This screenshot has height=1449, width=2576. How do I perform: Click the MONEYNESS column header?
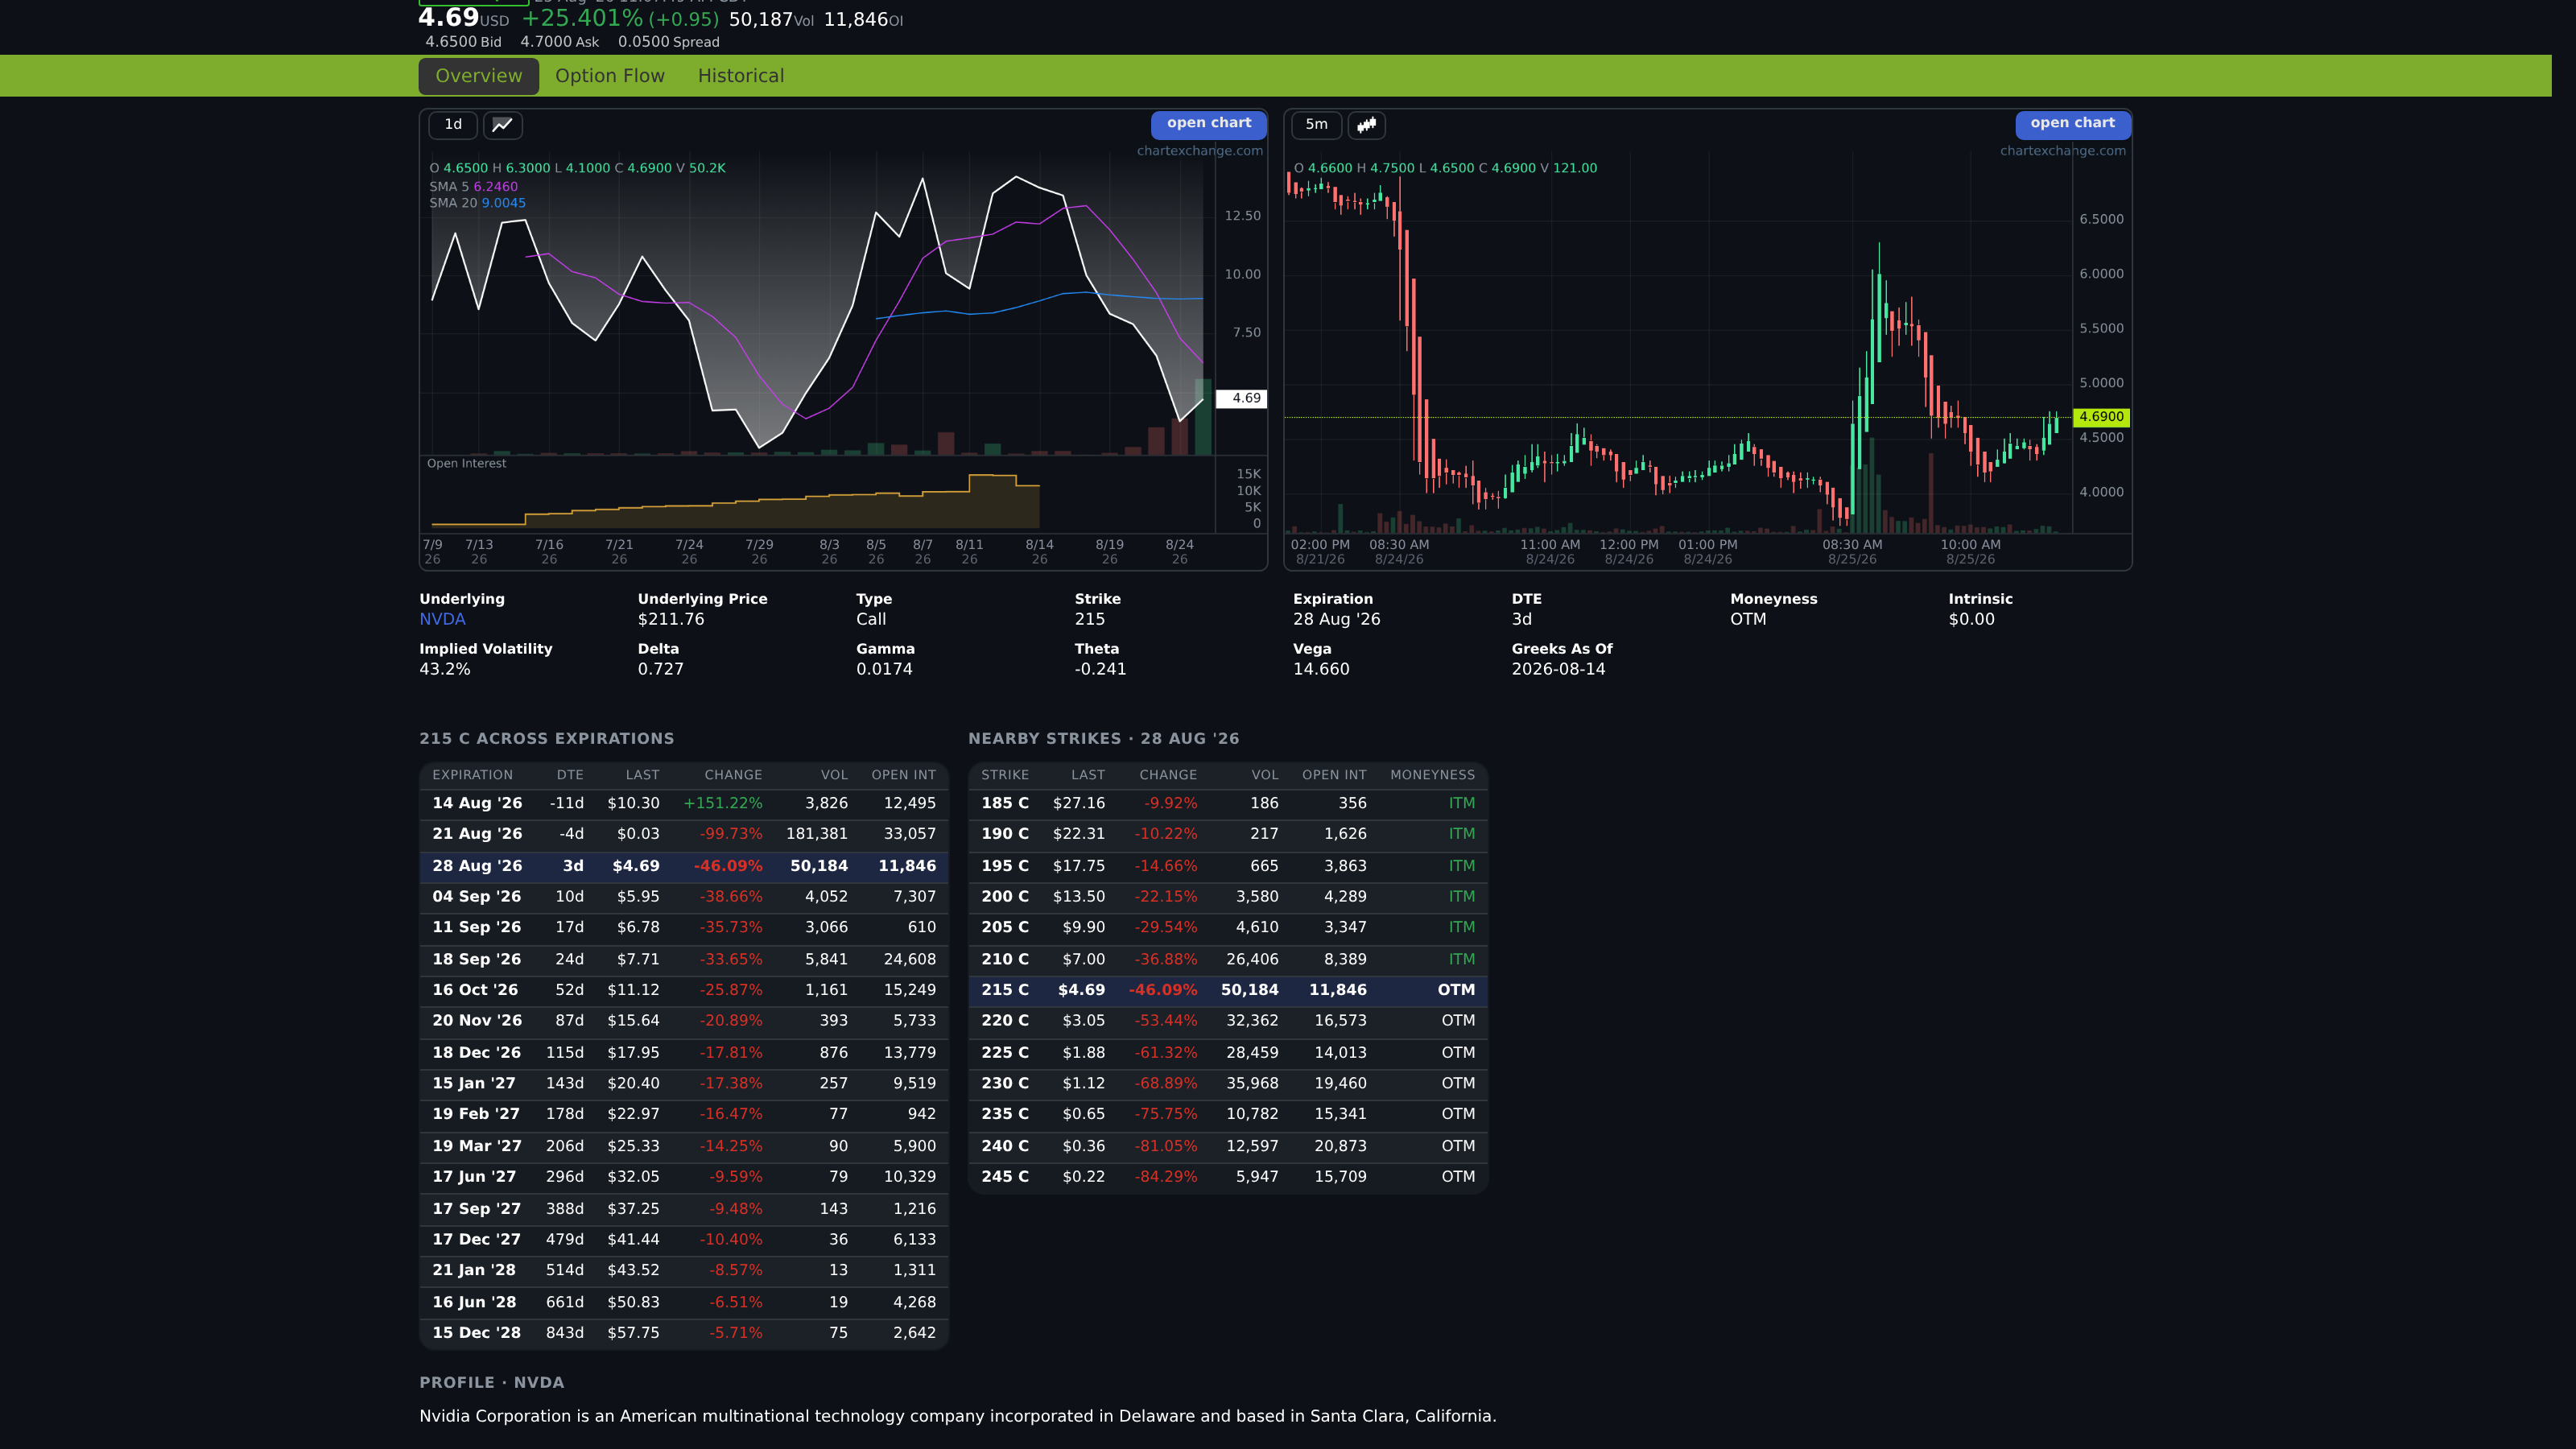(1432, 775)
